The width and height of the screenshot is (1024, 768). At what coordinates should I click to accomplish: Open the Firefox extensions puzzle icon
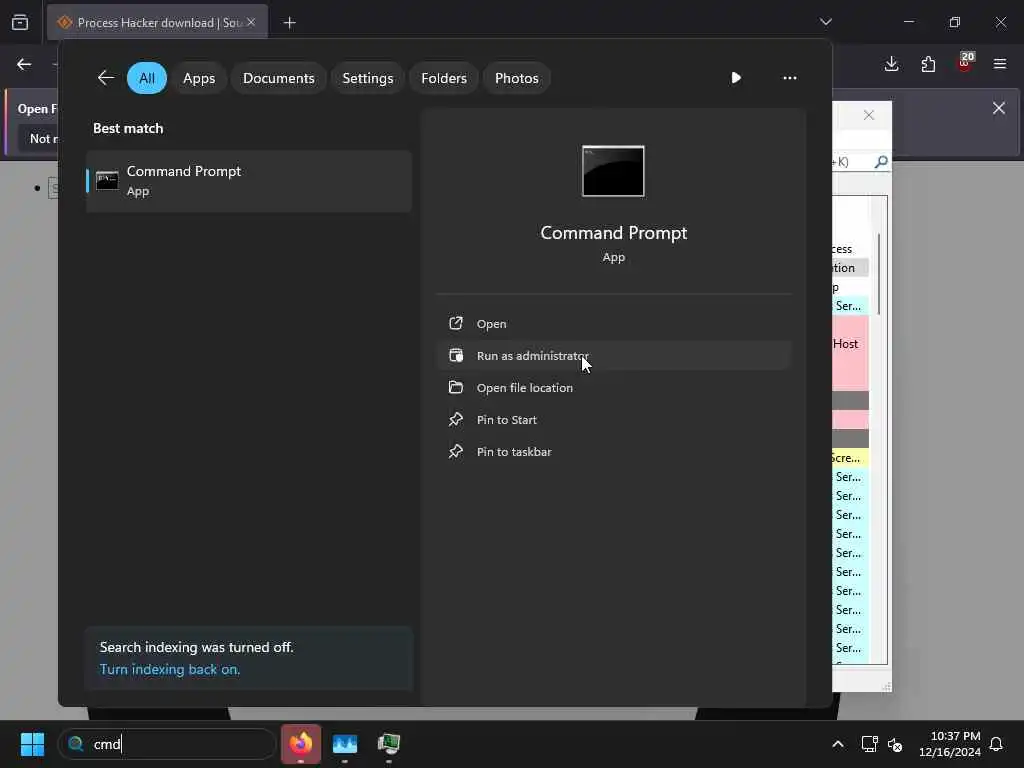[928, 64]
